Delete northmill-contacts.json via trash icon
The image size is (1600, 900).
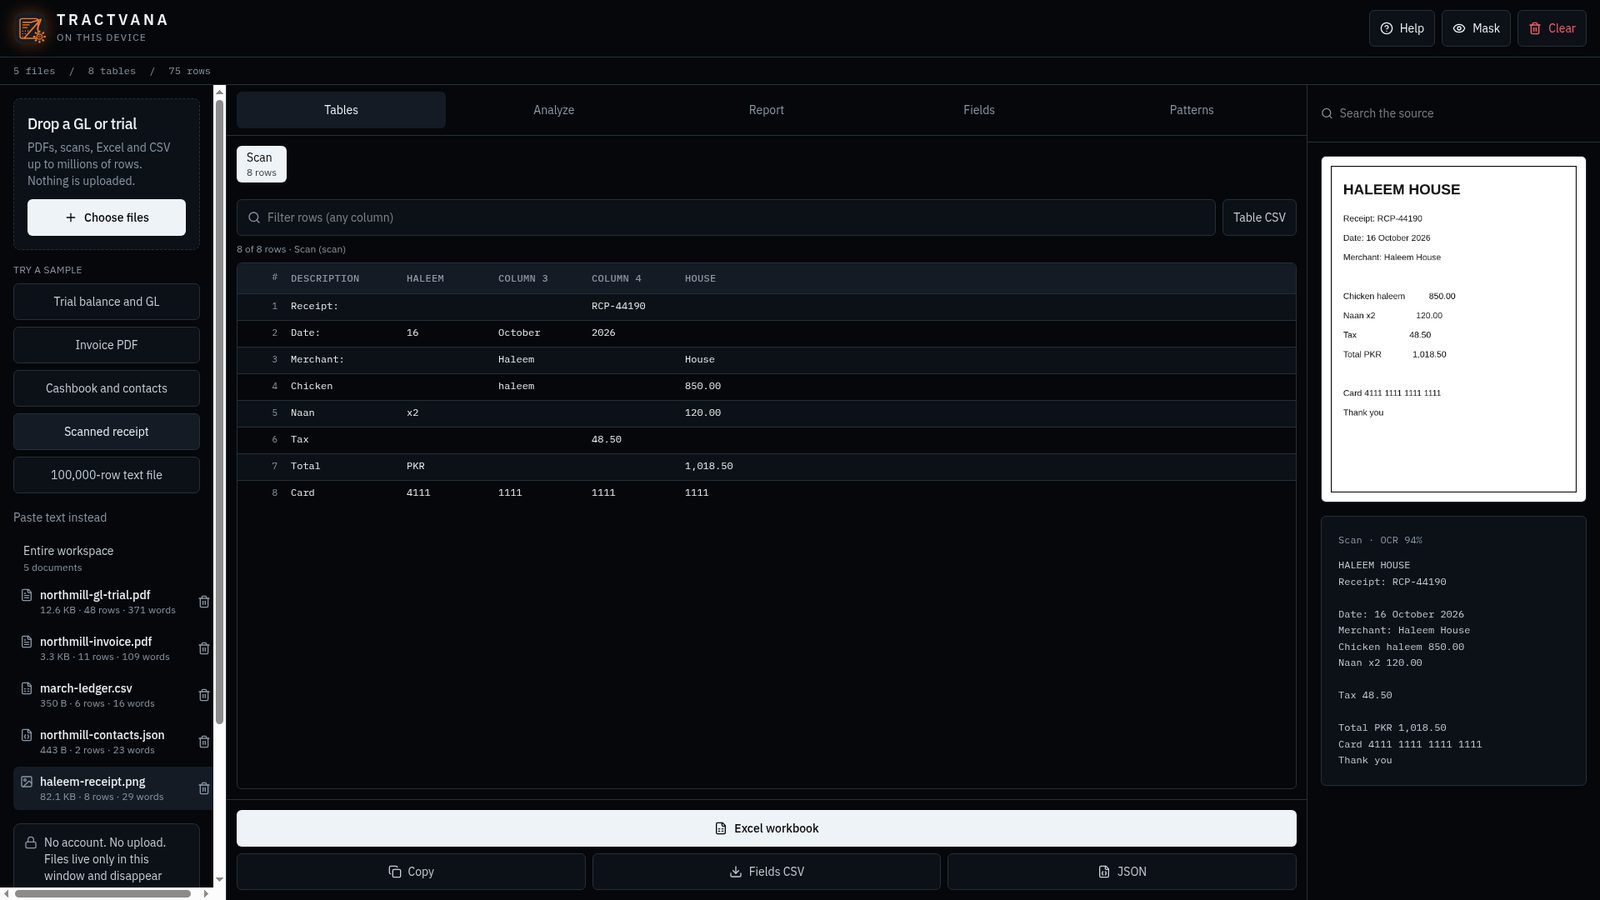click(204, 742)
